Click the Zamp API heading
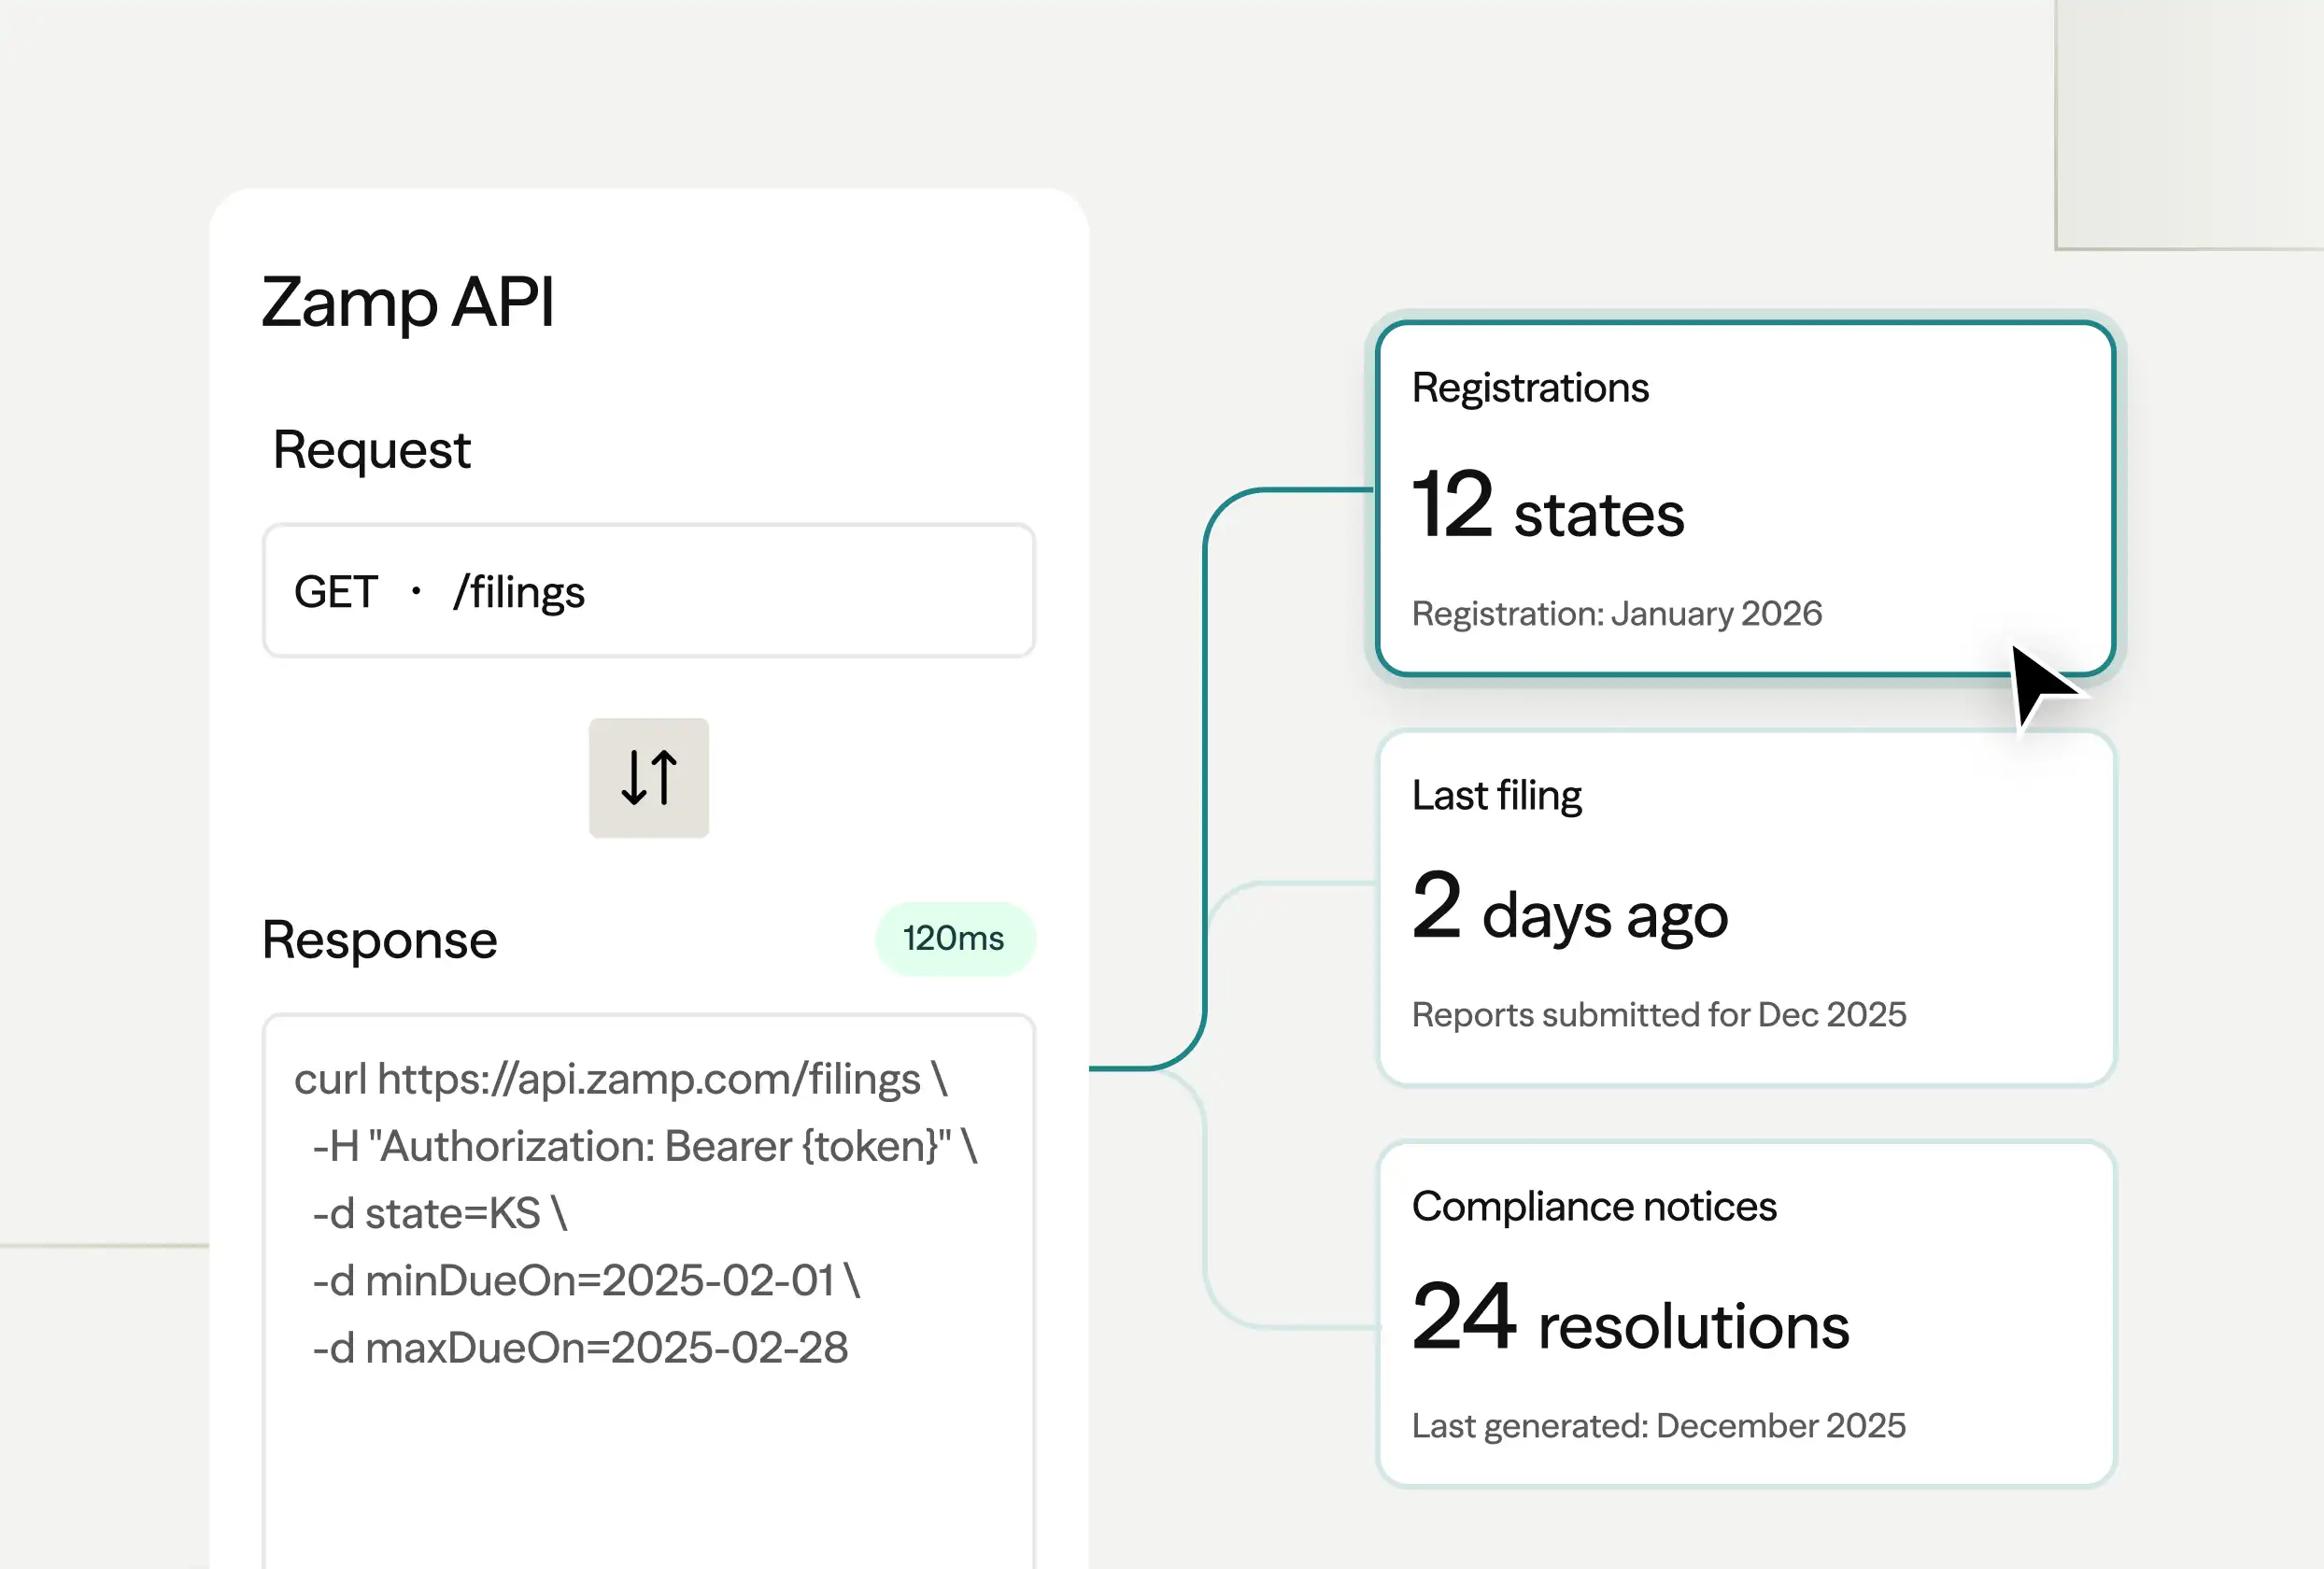Screen dimensions: 2324x1569 click(x=408, y=302)
